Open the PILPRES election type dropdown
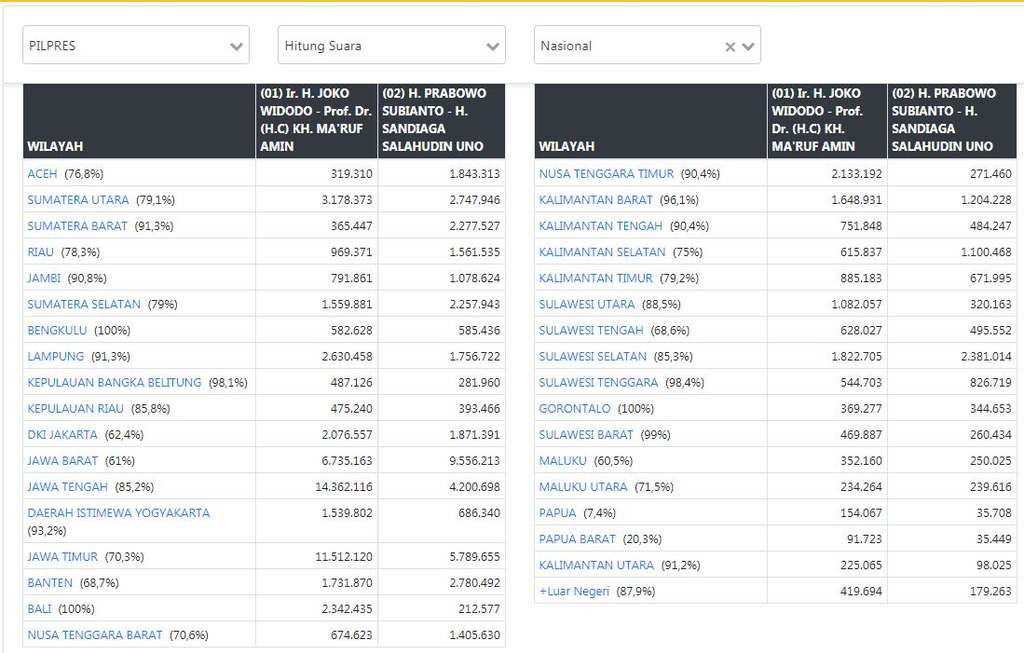 (x=136, y=45)
